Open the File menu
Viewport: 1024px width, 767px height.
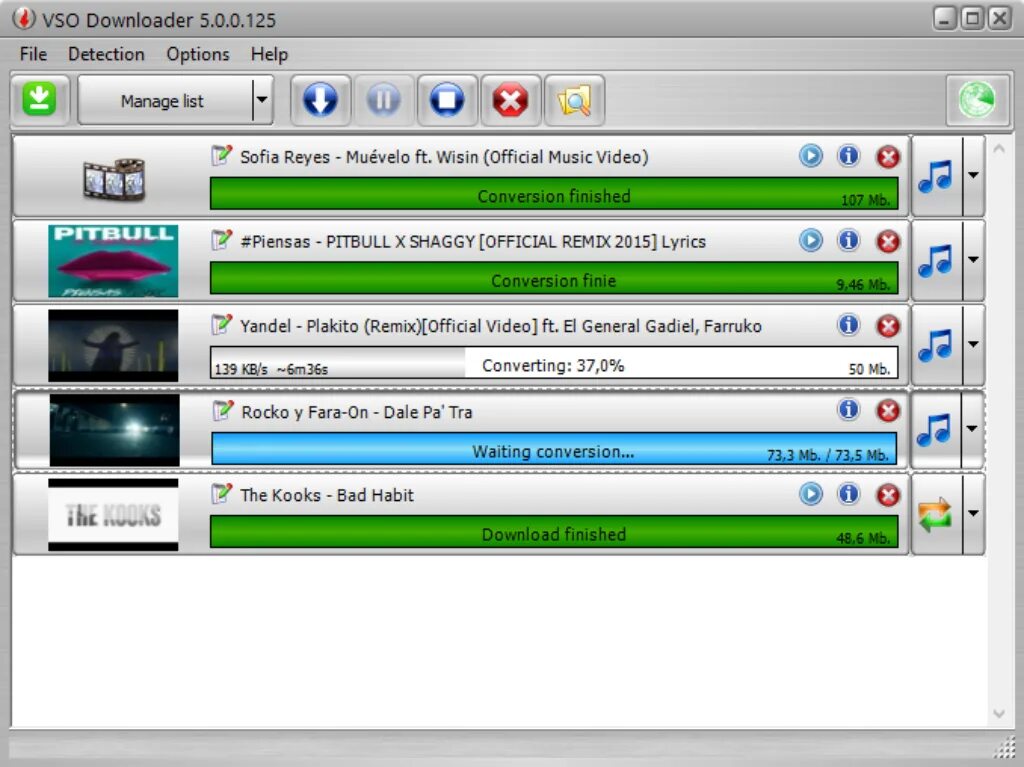(x=33, y=54)
